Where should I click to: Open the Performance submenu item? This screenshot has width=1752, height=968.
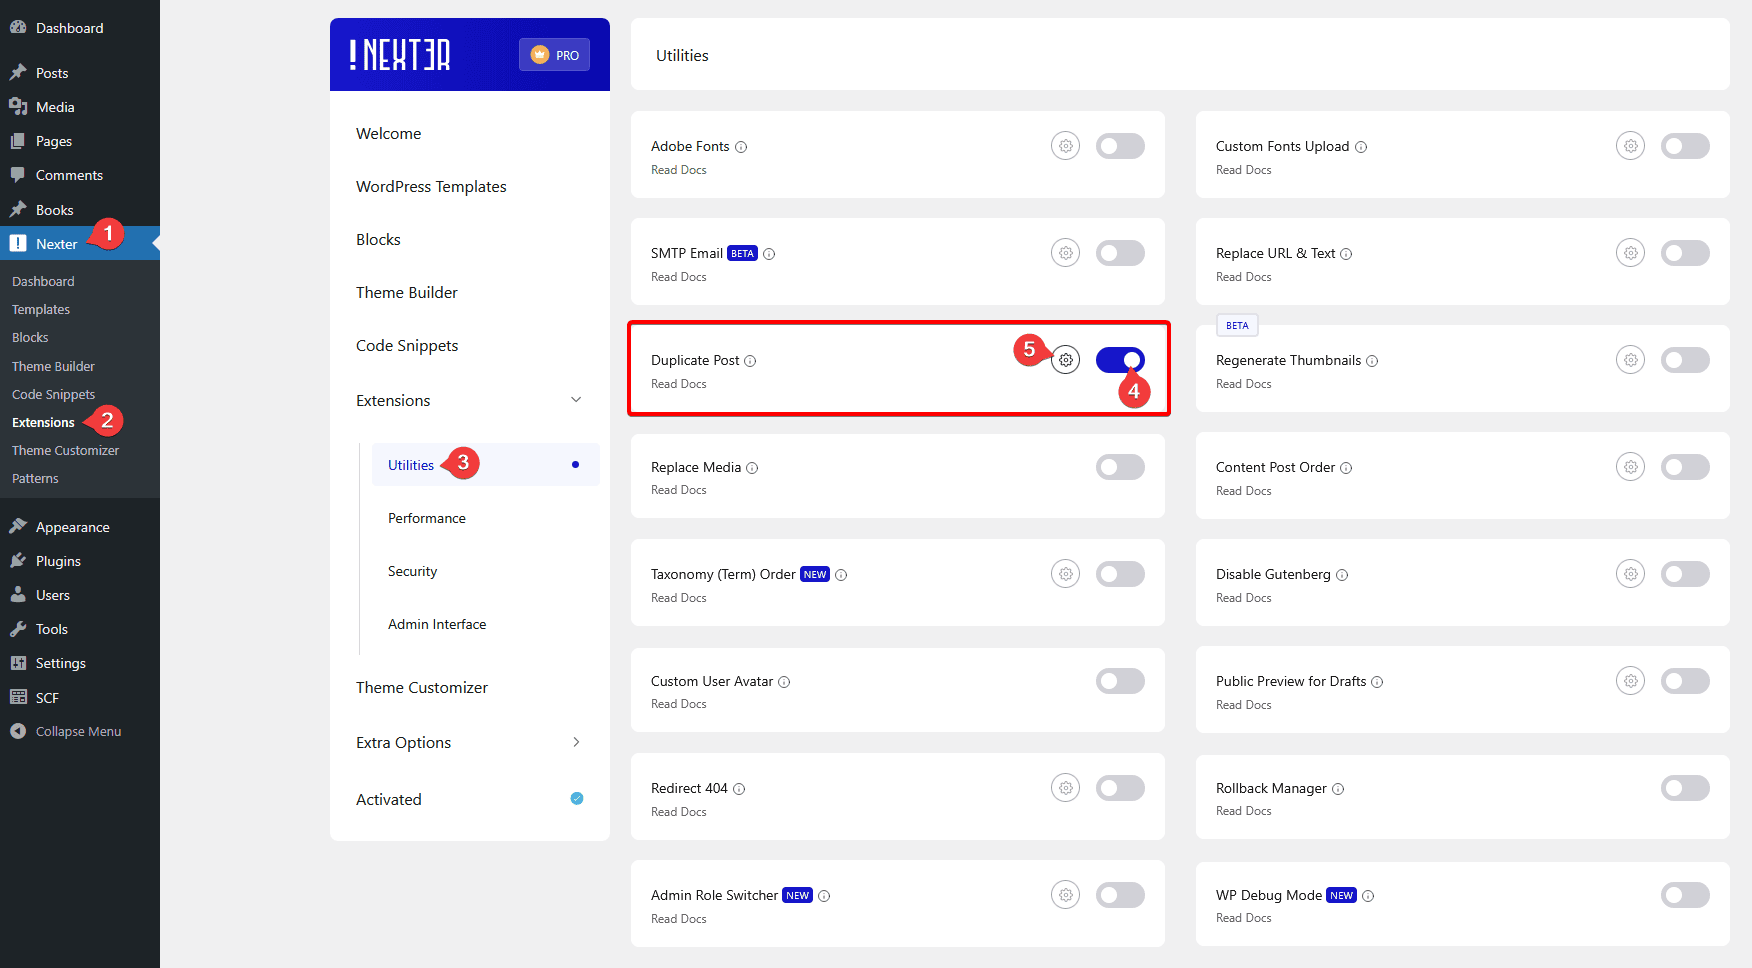pyautogui.click(x=427, y=518)
